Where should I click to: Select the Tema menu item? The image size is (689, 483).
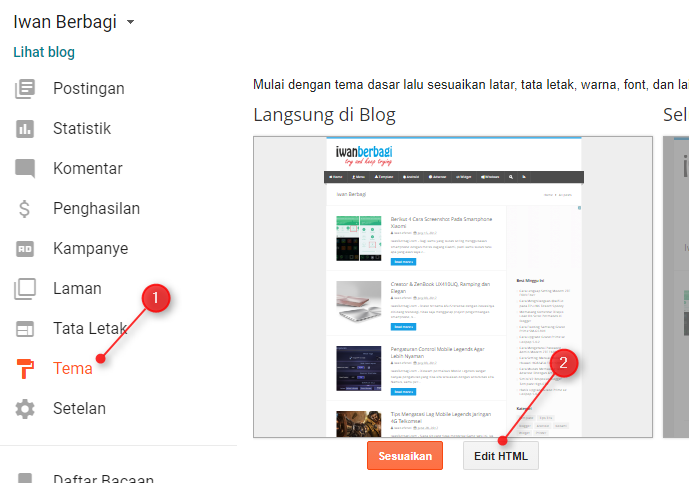click(73, 368)
